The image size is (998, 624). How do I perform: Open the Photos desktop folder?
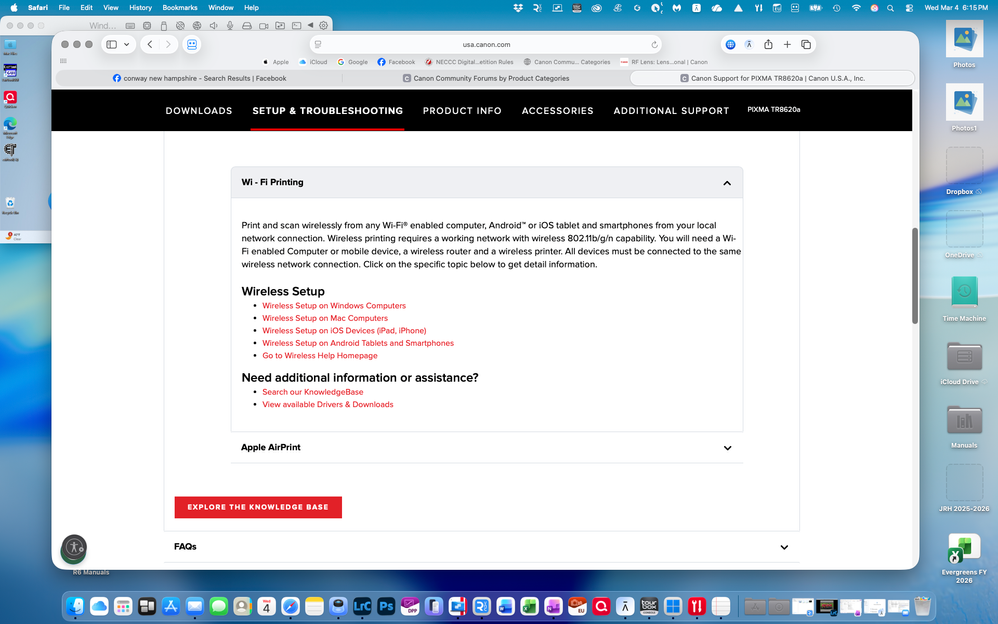964,45
